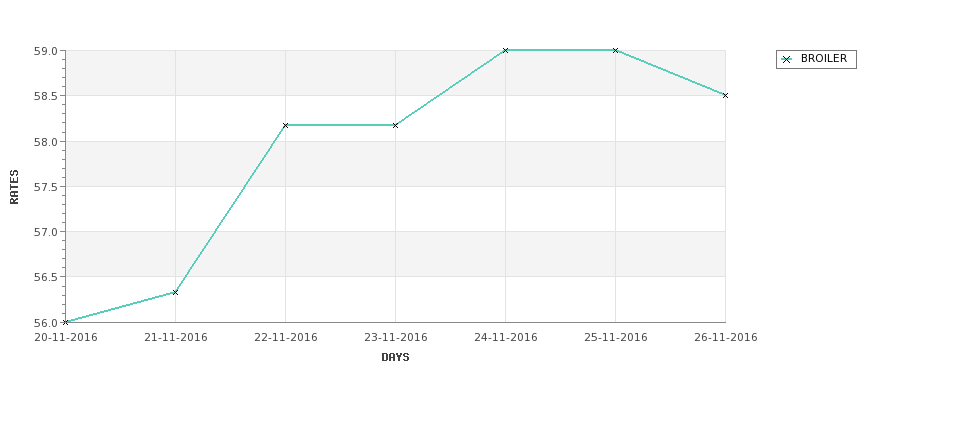
Task: Click the 26-11-2016 x-axis date label
Action: point(726,338)
